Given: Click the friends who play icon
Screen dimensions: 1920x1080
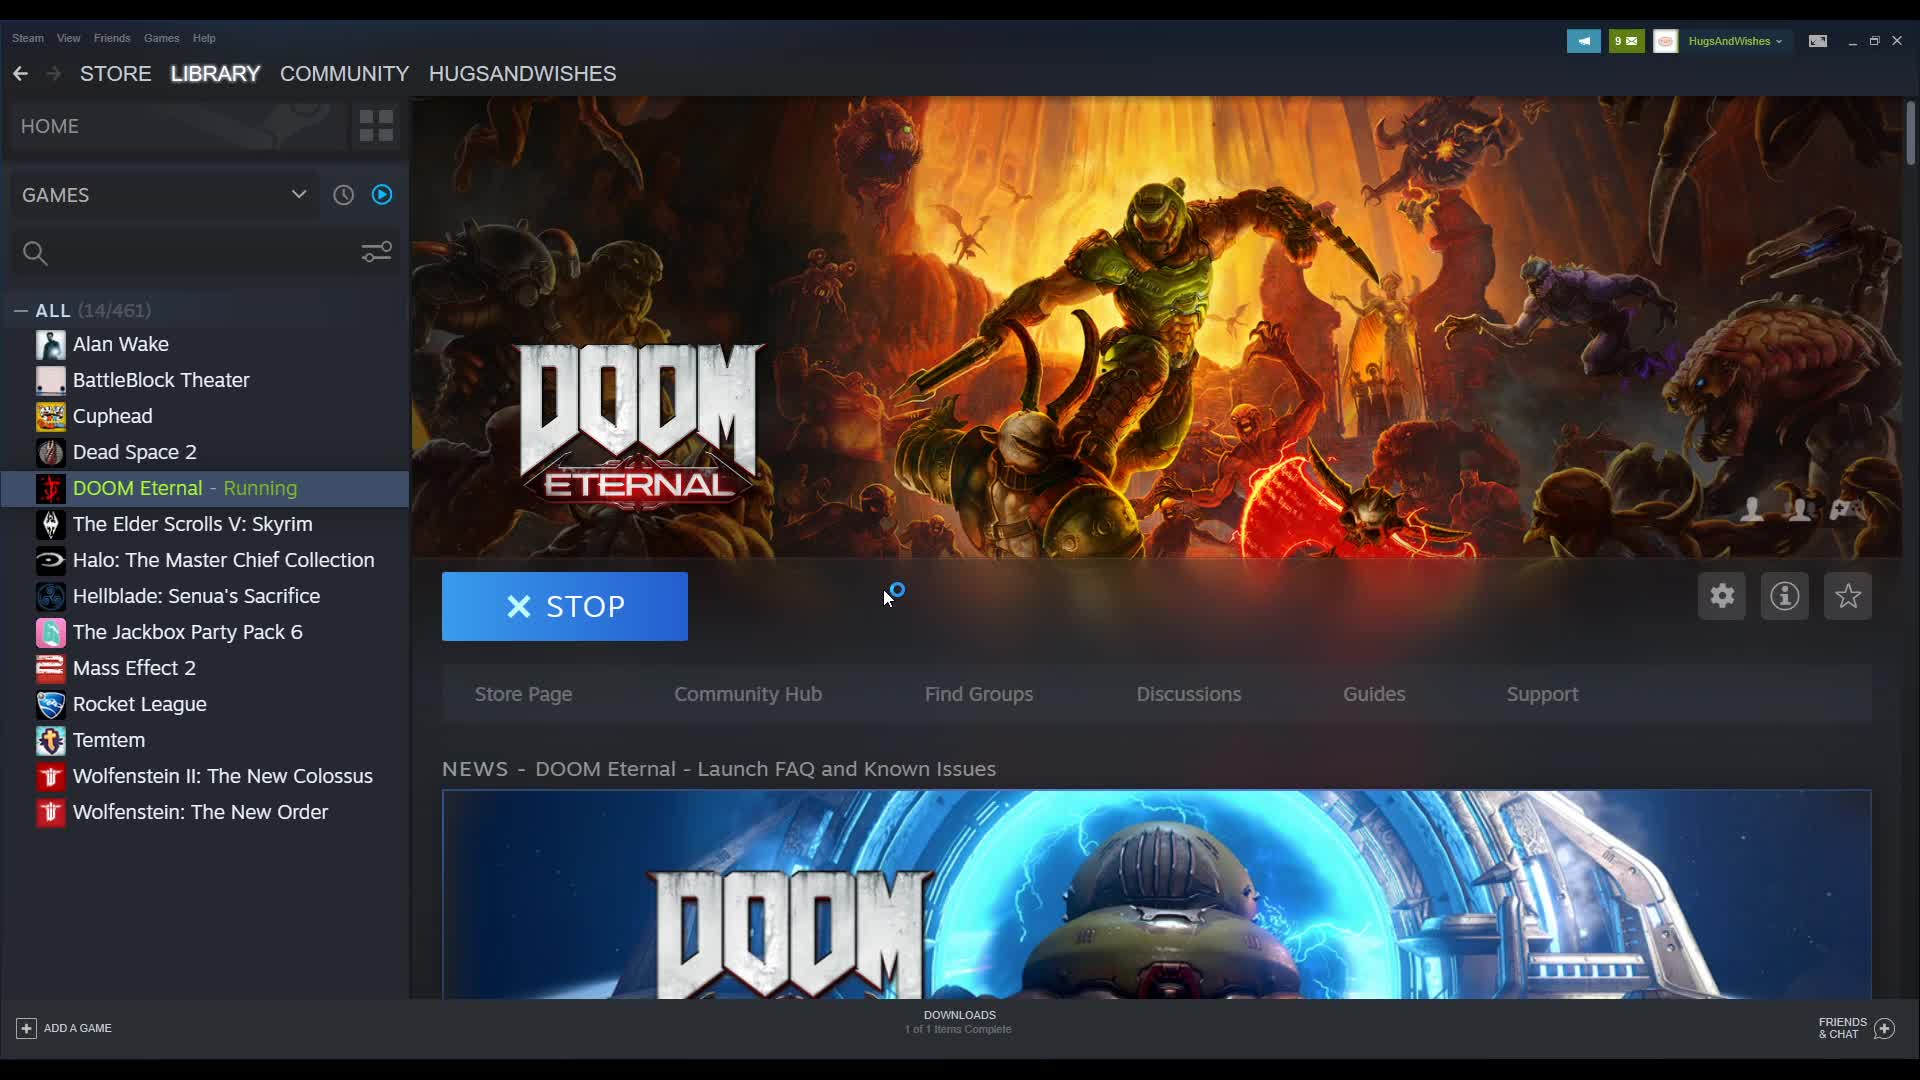Looking at the screenshot, I should click(1798, 510).
